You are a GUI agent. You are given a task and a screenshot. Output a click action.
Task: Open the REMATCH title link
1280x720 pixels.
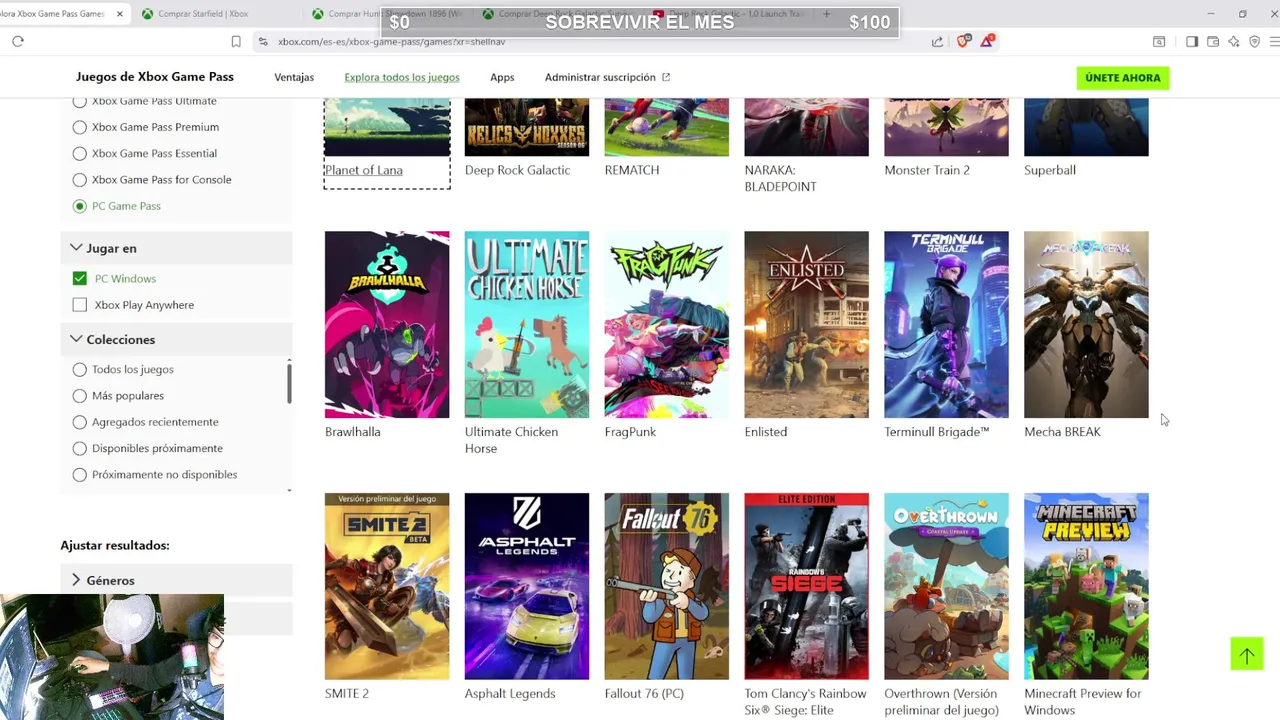pyautogui.click(x=632, y=170)
